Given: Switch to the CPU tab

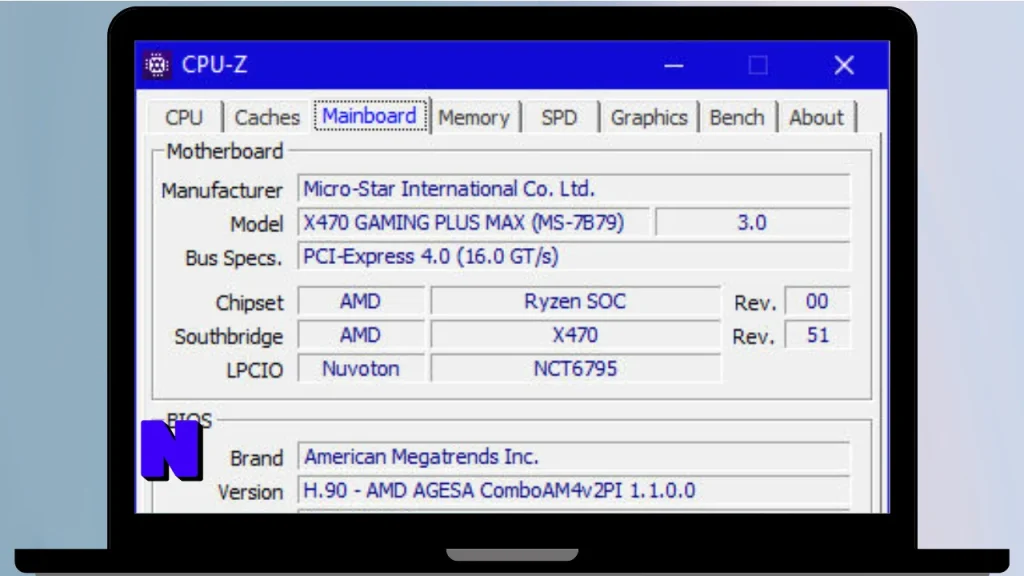Looking at the screenshot, I should (184, 118).
